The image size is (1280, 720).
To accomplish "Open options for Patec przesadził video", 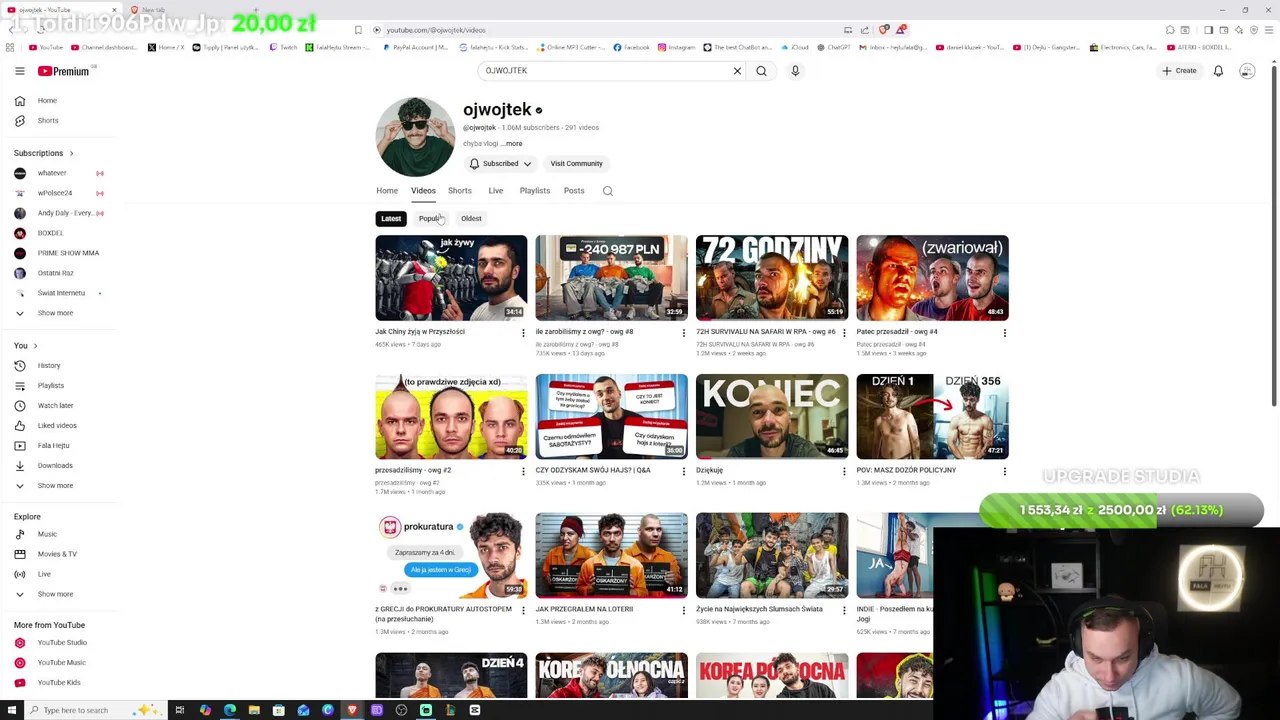I will (1004, 333).
